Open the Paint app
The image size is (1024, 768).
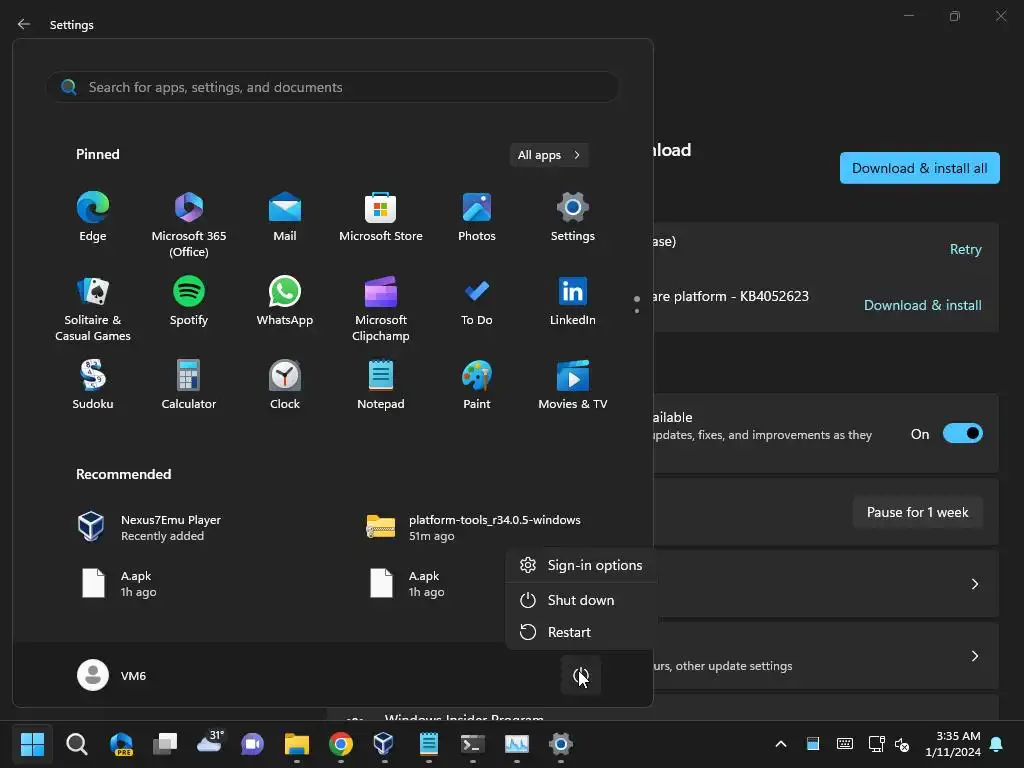[x=477, y=385]
